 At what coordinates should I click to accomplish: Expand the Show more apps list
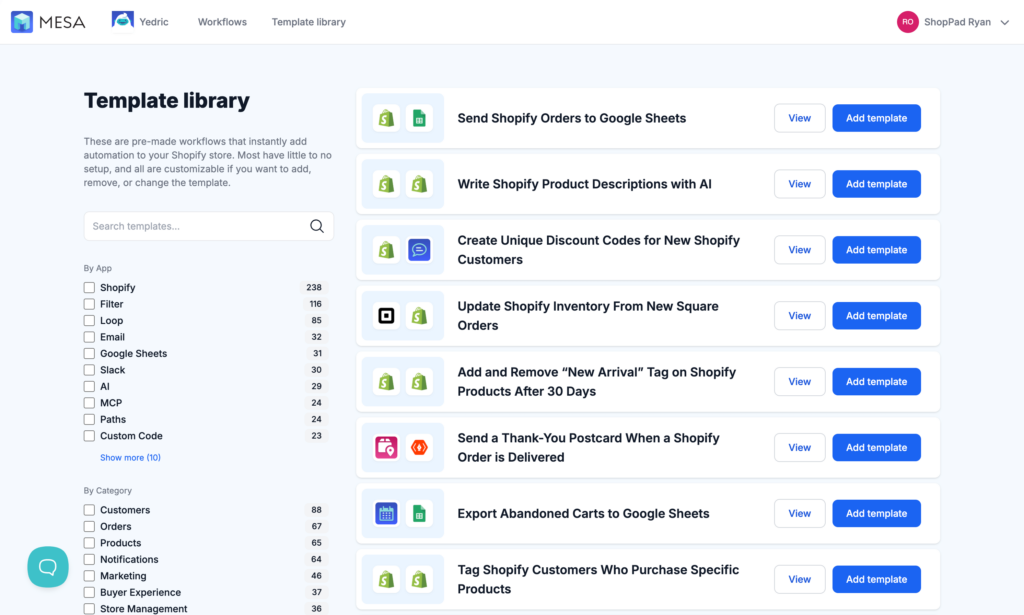pos(128,457)
